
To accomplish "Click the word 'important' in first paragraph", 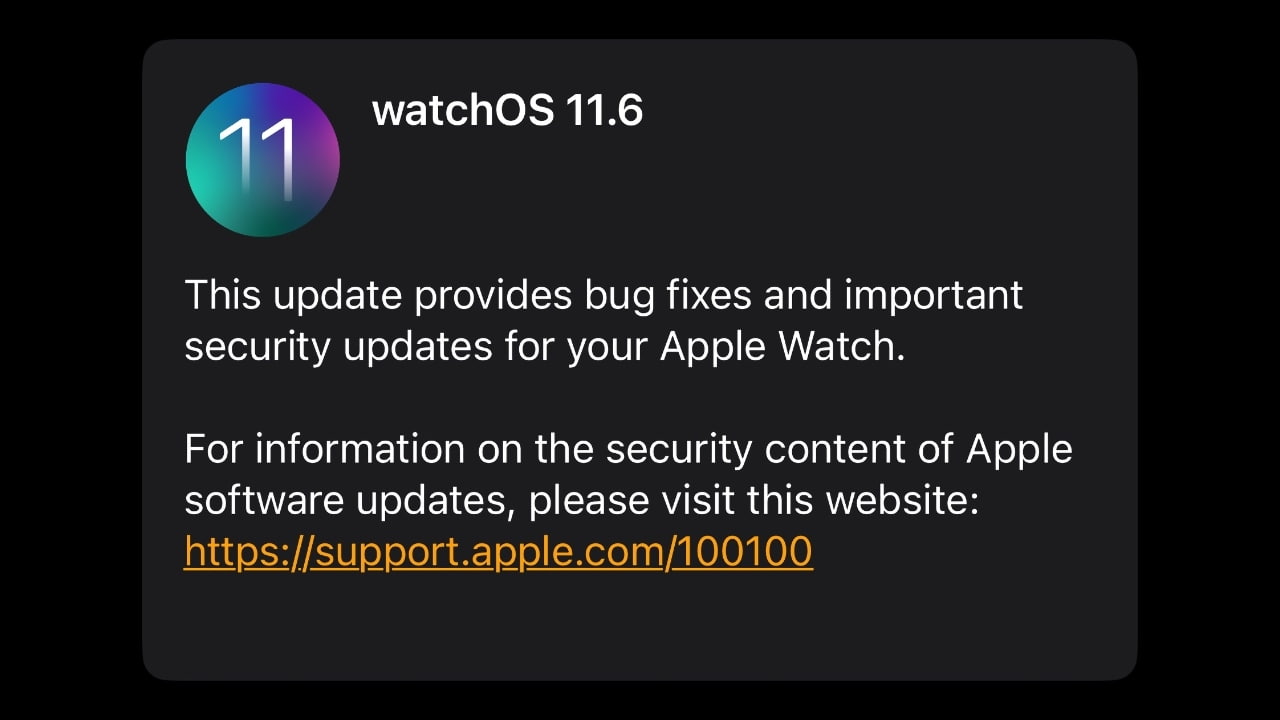I will (933, 295).
